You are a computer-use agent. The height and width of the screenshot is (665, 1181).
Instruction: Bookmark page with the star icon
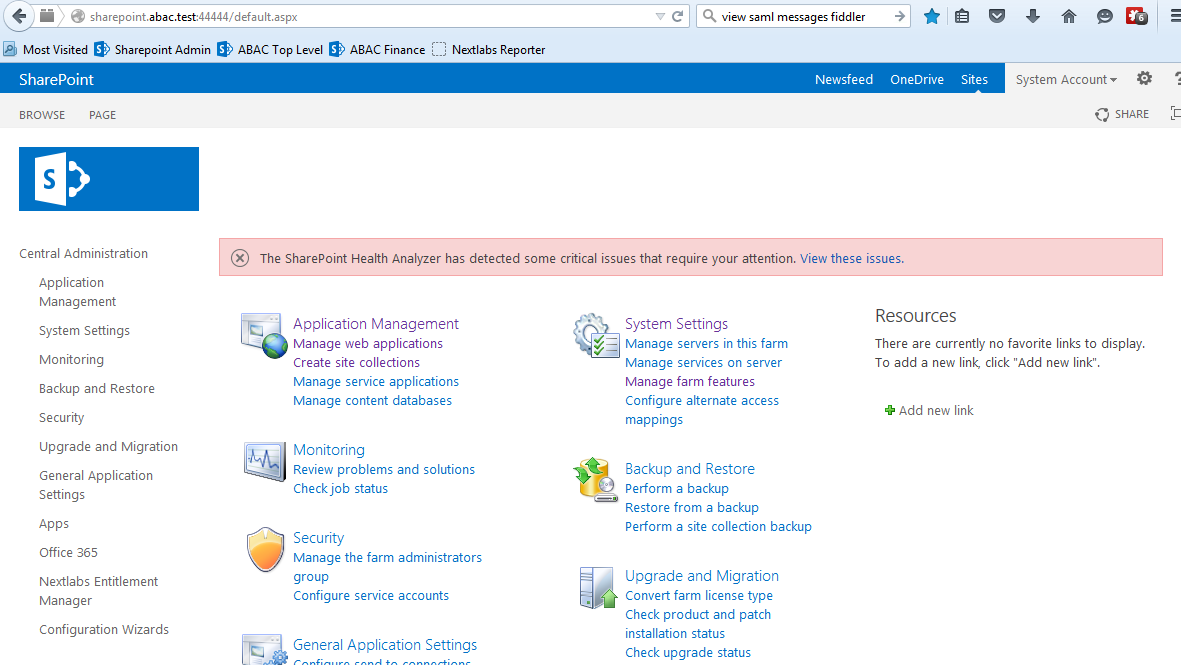point(932,17)
